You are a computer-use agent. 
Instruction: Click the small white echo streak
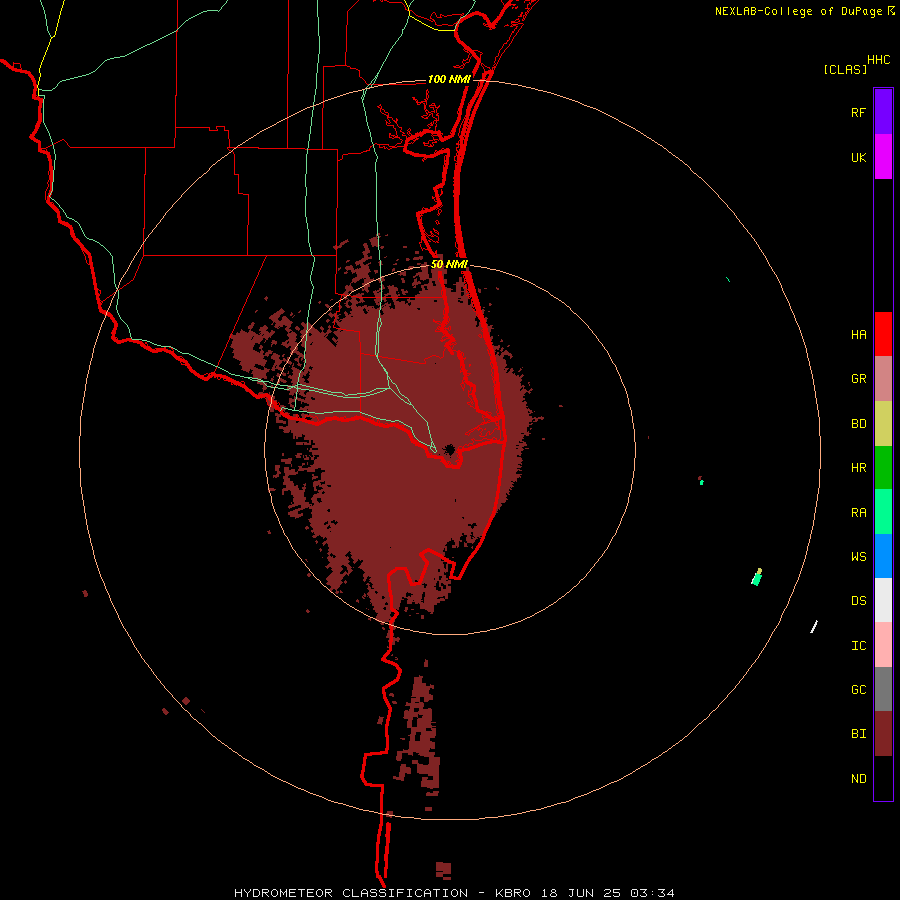[x=814, y=627]
